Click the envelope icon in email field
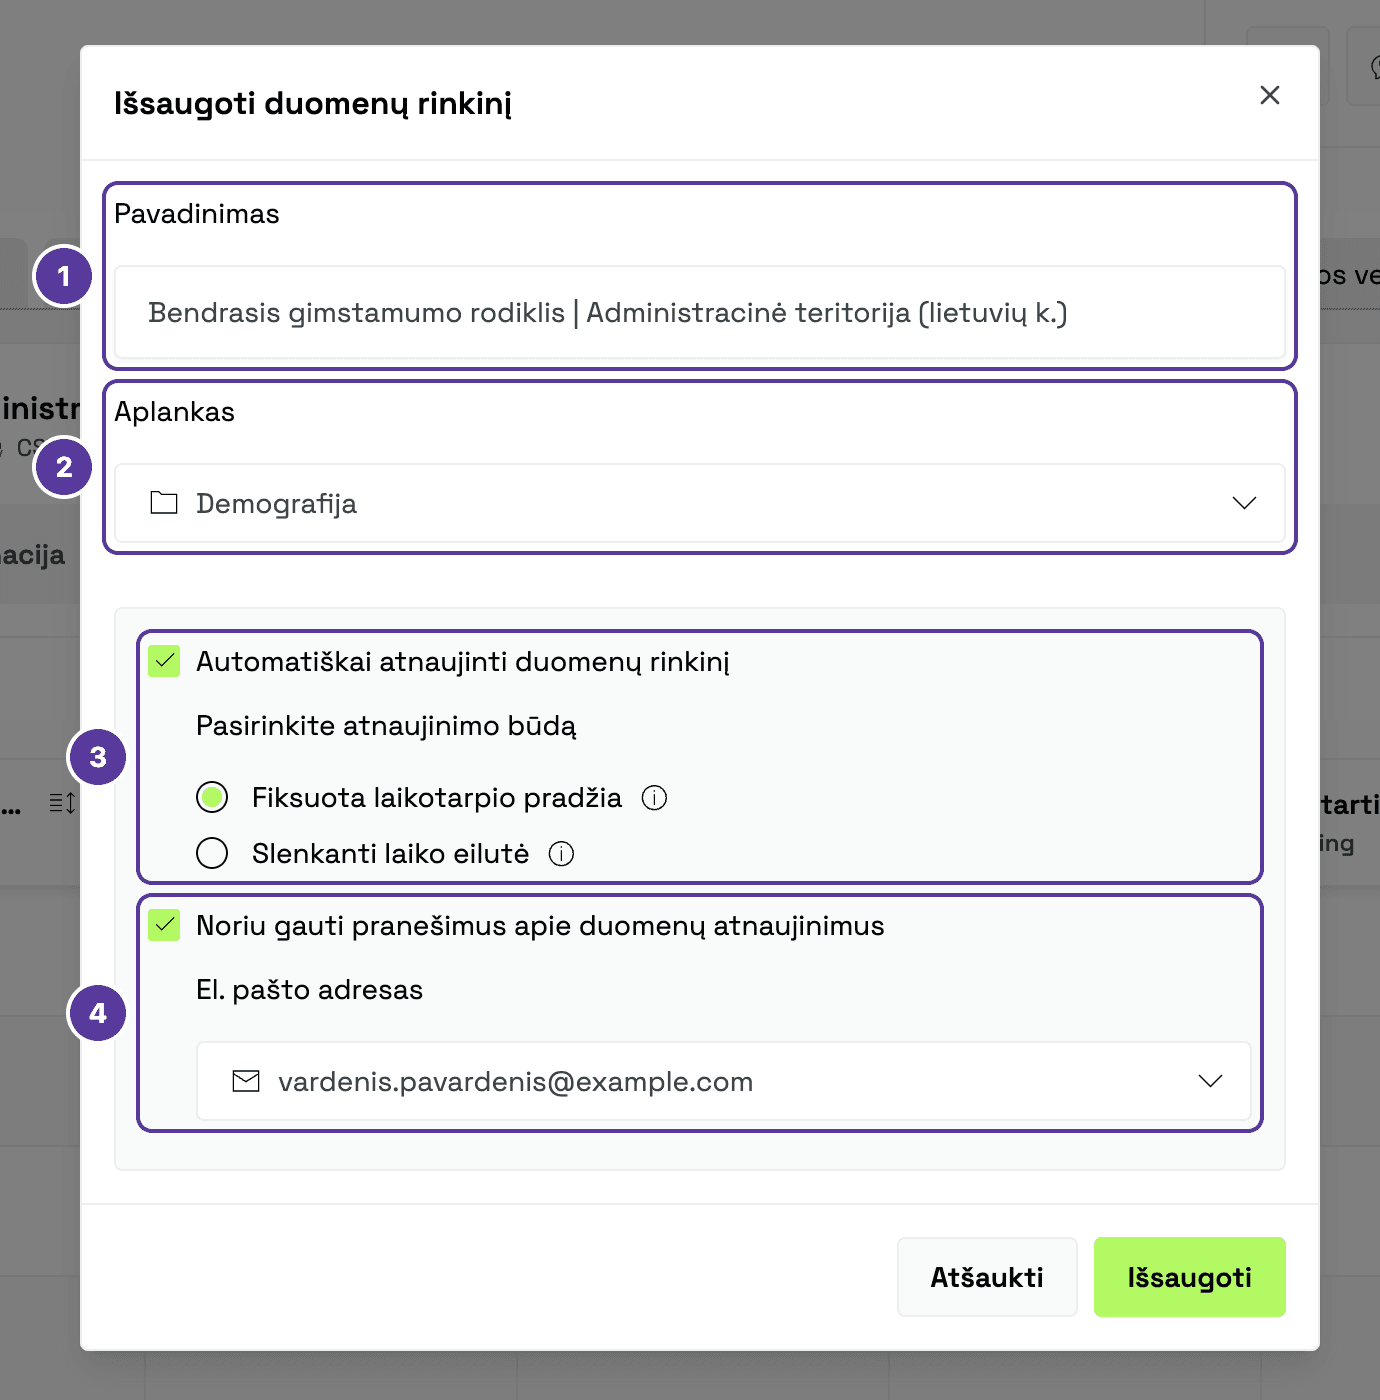The image size is (1380, 1400). pos(246,1081)
